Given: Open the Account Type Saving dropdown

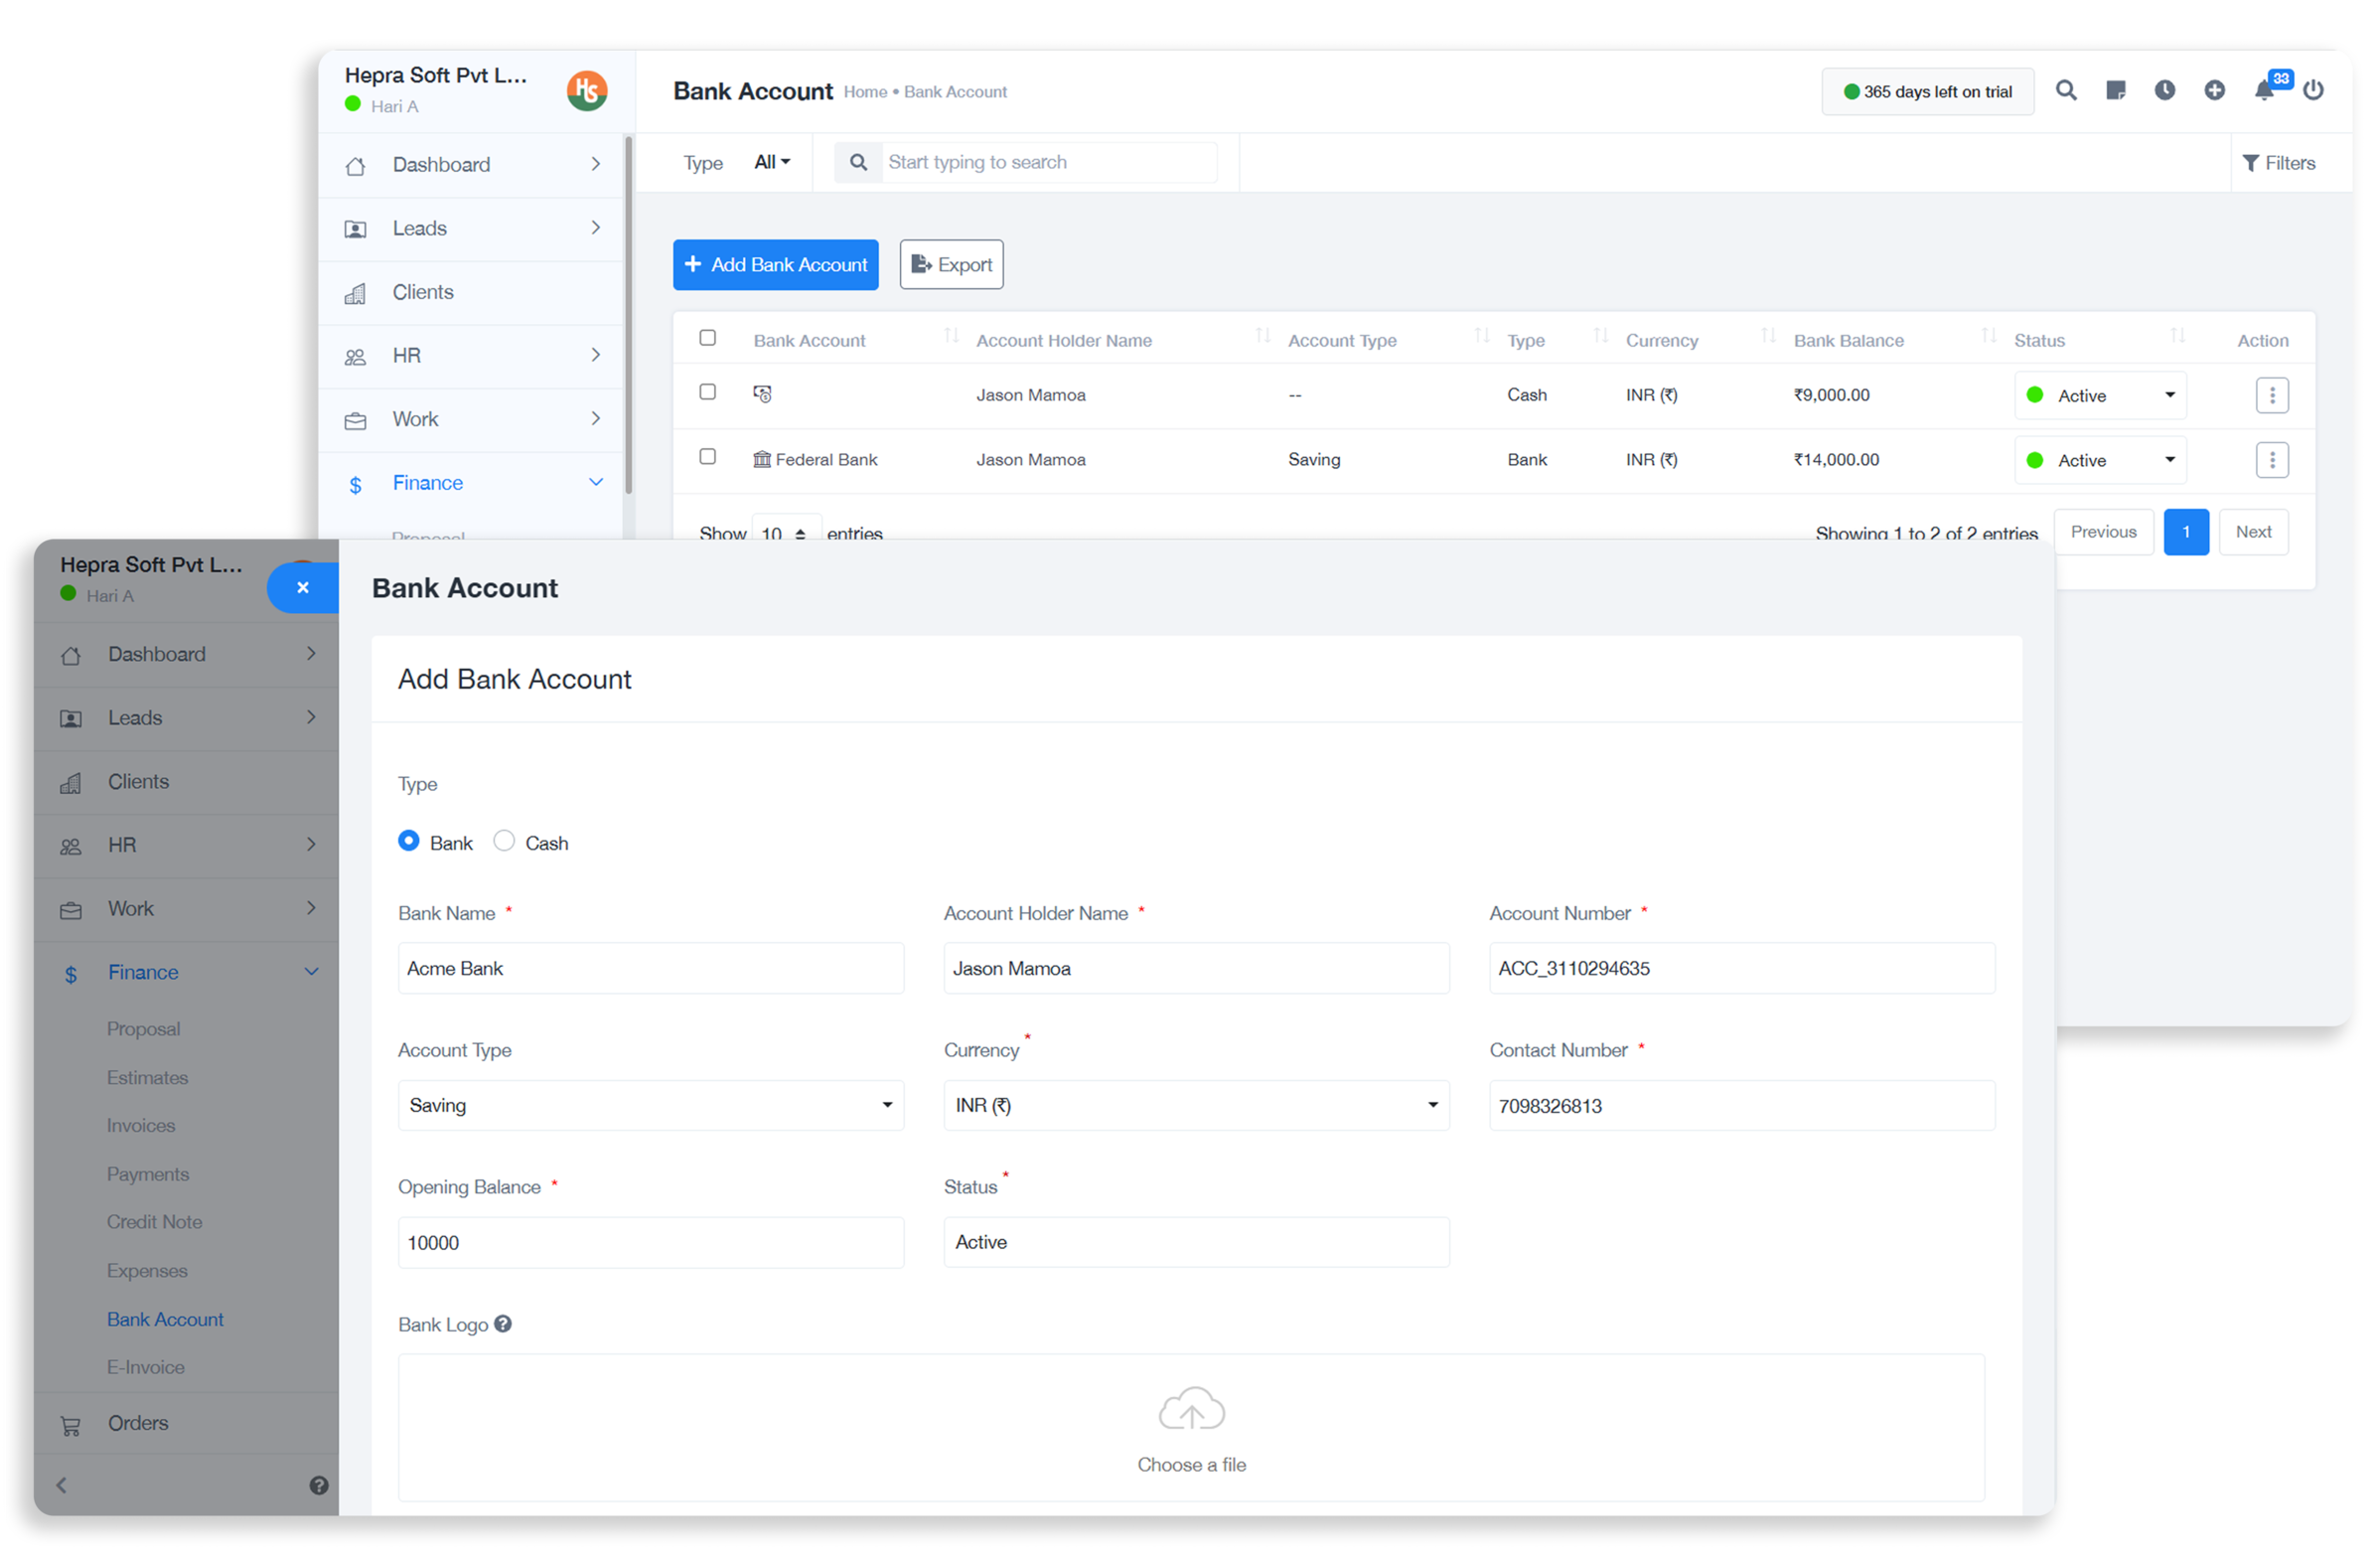Looking at the screenshot, I should [x=650, y=1105].
